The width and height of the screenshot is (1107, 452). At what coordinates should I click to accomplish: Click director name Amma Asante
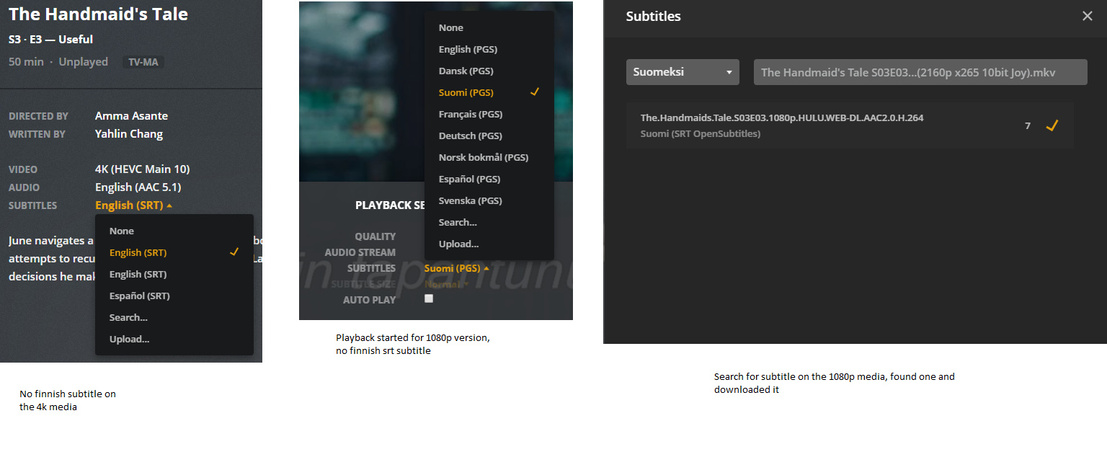pos(131,116)
